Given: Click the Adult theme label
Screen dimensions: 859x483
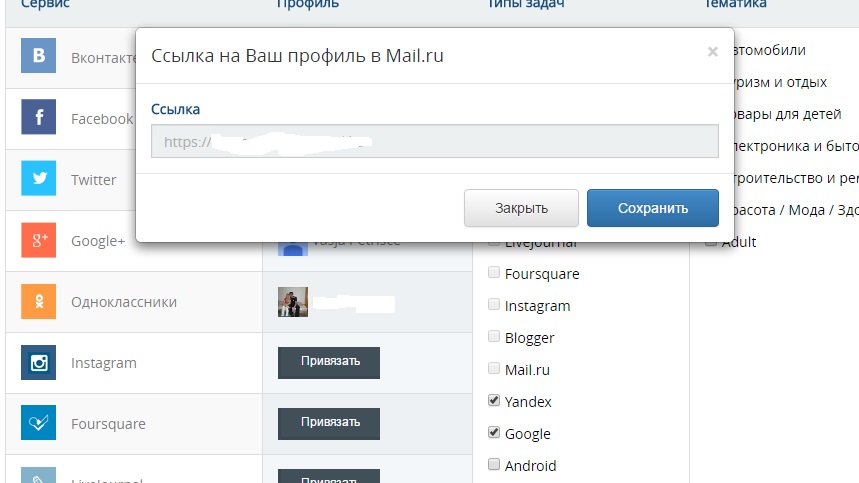Looking at the screenshot, I should 738,242.
